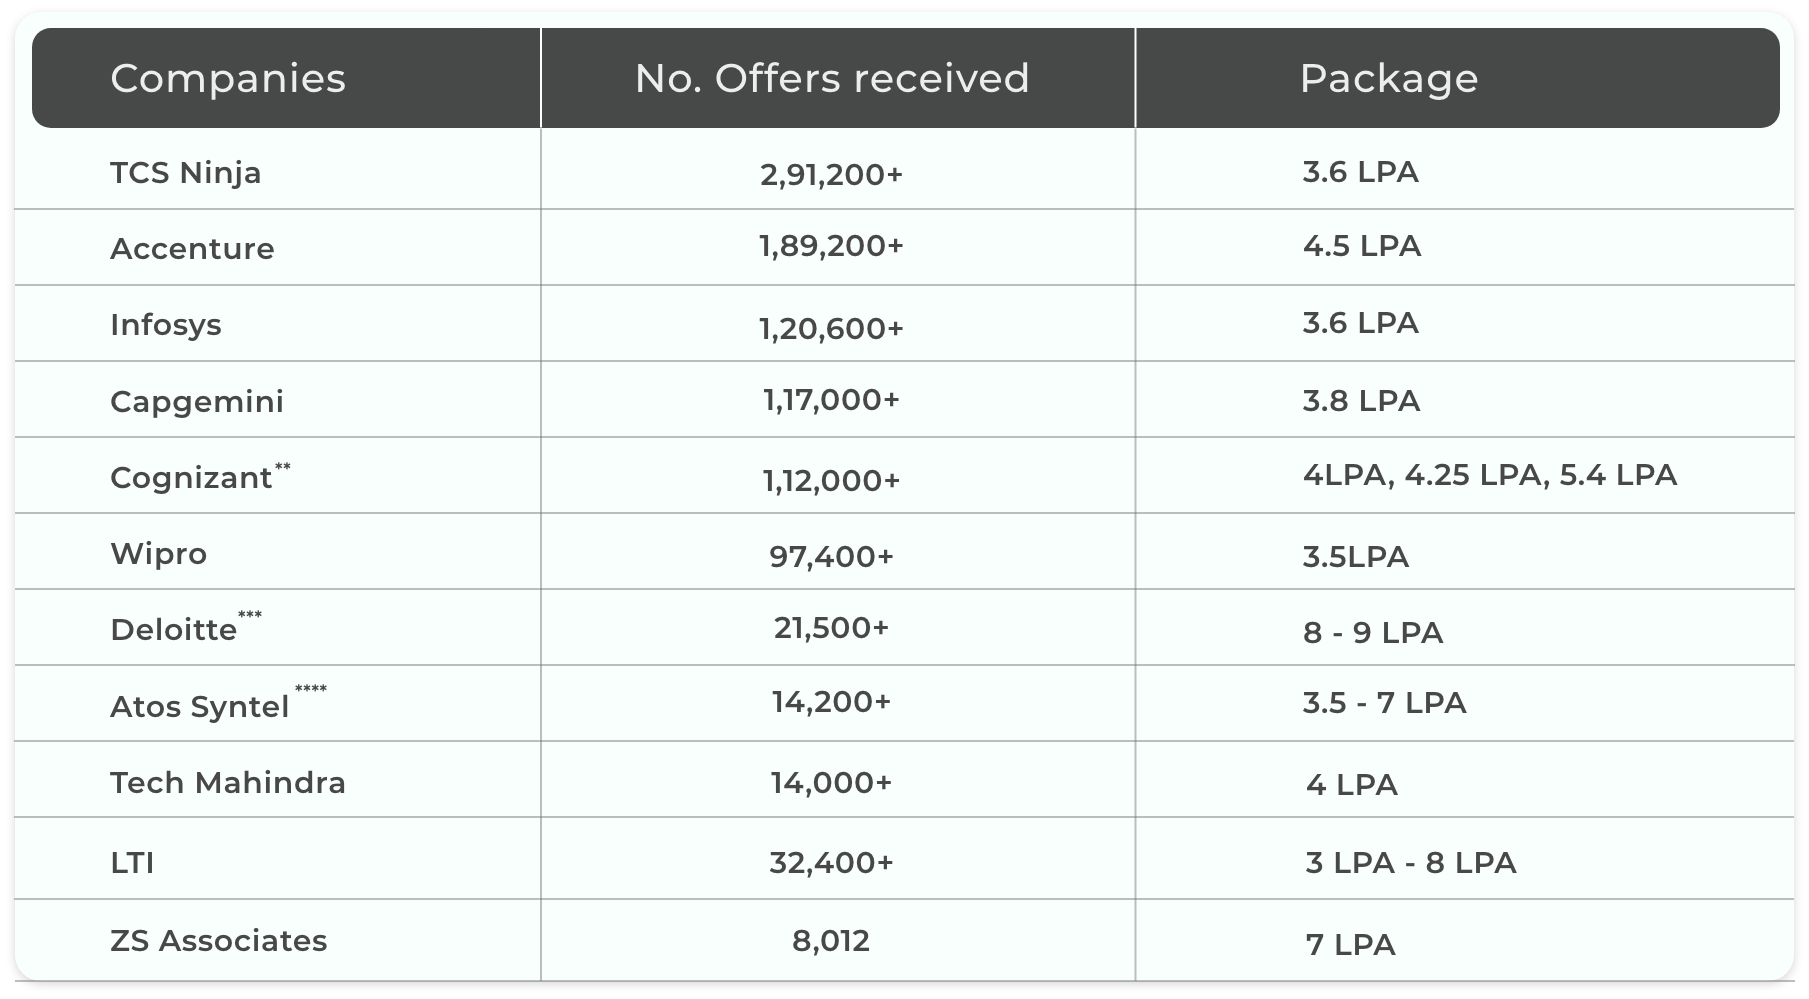This screenshot has width=1809, height=999.
Task: Select the Atos Syntel company cell
Action: 200,707
